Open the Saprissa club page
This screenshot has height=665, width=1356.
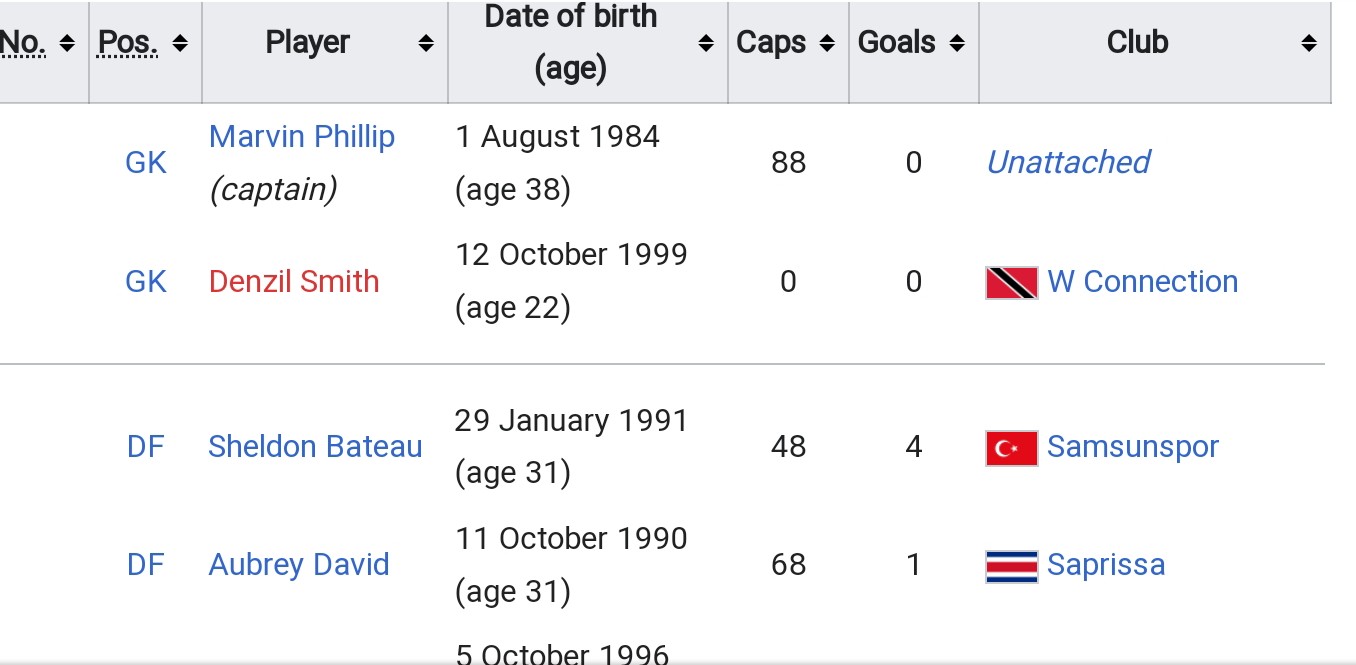click(1105, 565)
